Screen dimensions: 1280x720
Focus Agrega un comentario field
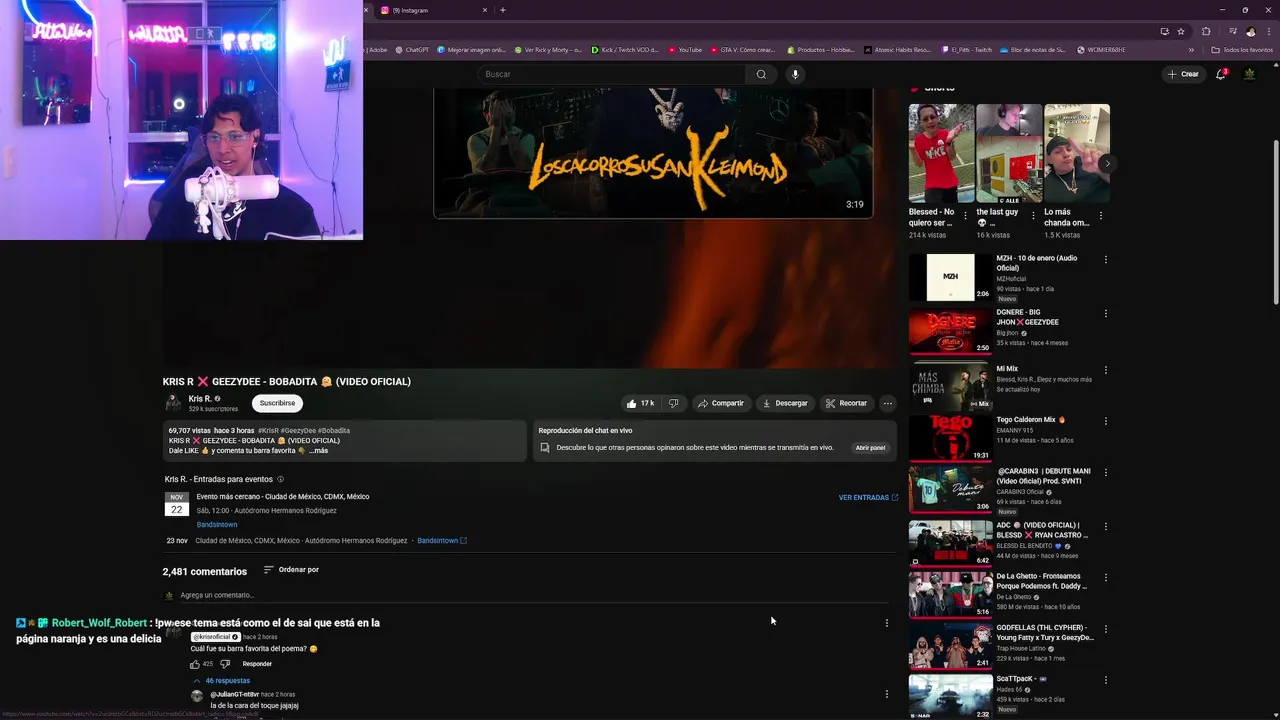[x=535, y=595]
